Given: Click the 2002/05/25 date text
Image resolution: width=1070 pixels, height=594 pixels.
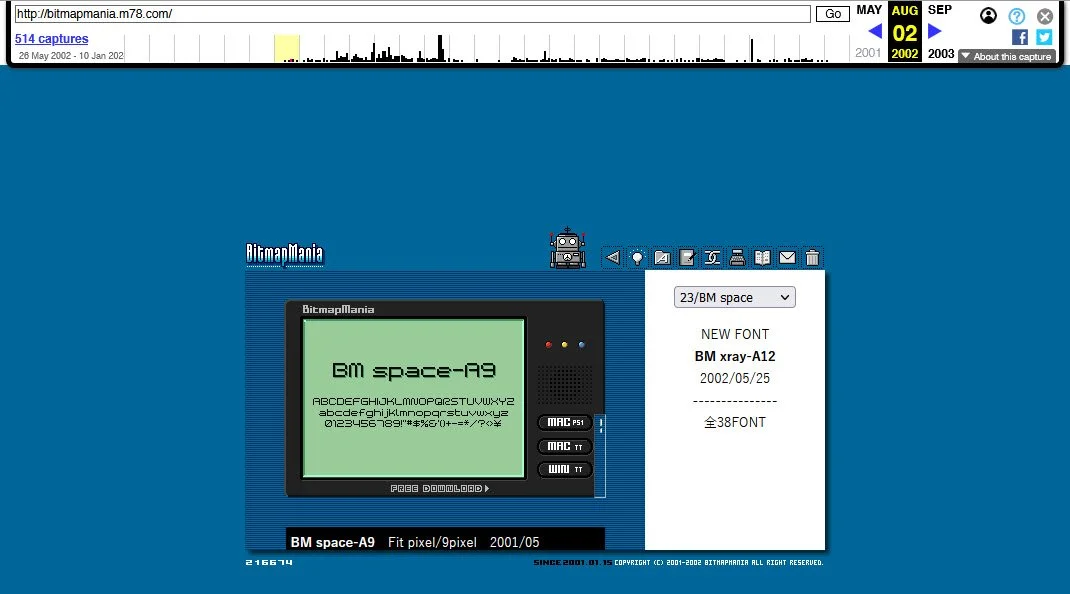Looking at the screenshot, I should (735, 378).
